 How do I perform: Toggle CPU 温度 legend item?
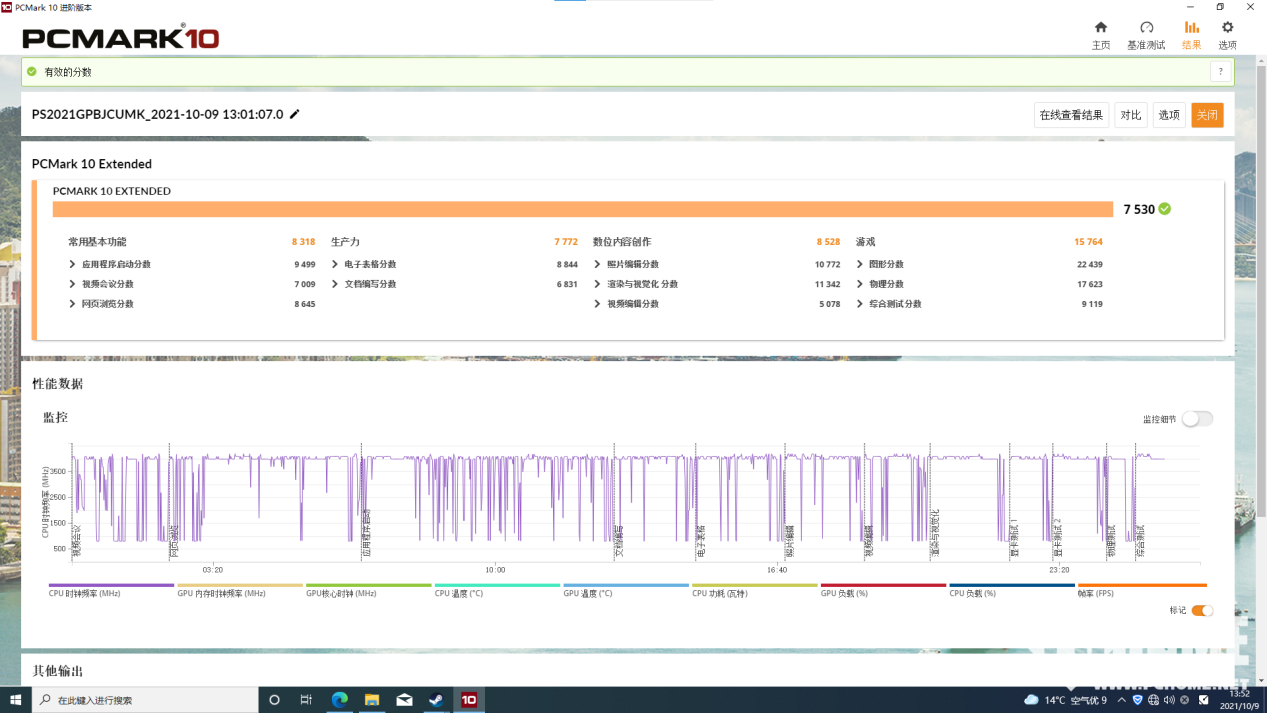coord(497,590)
